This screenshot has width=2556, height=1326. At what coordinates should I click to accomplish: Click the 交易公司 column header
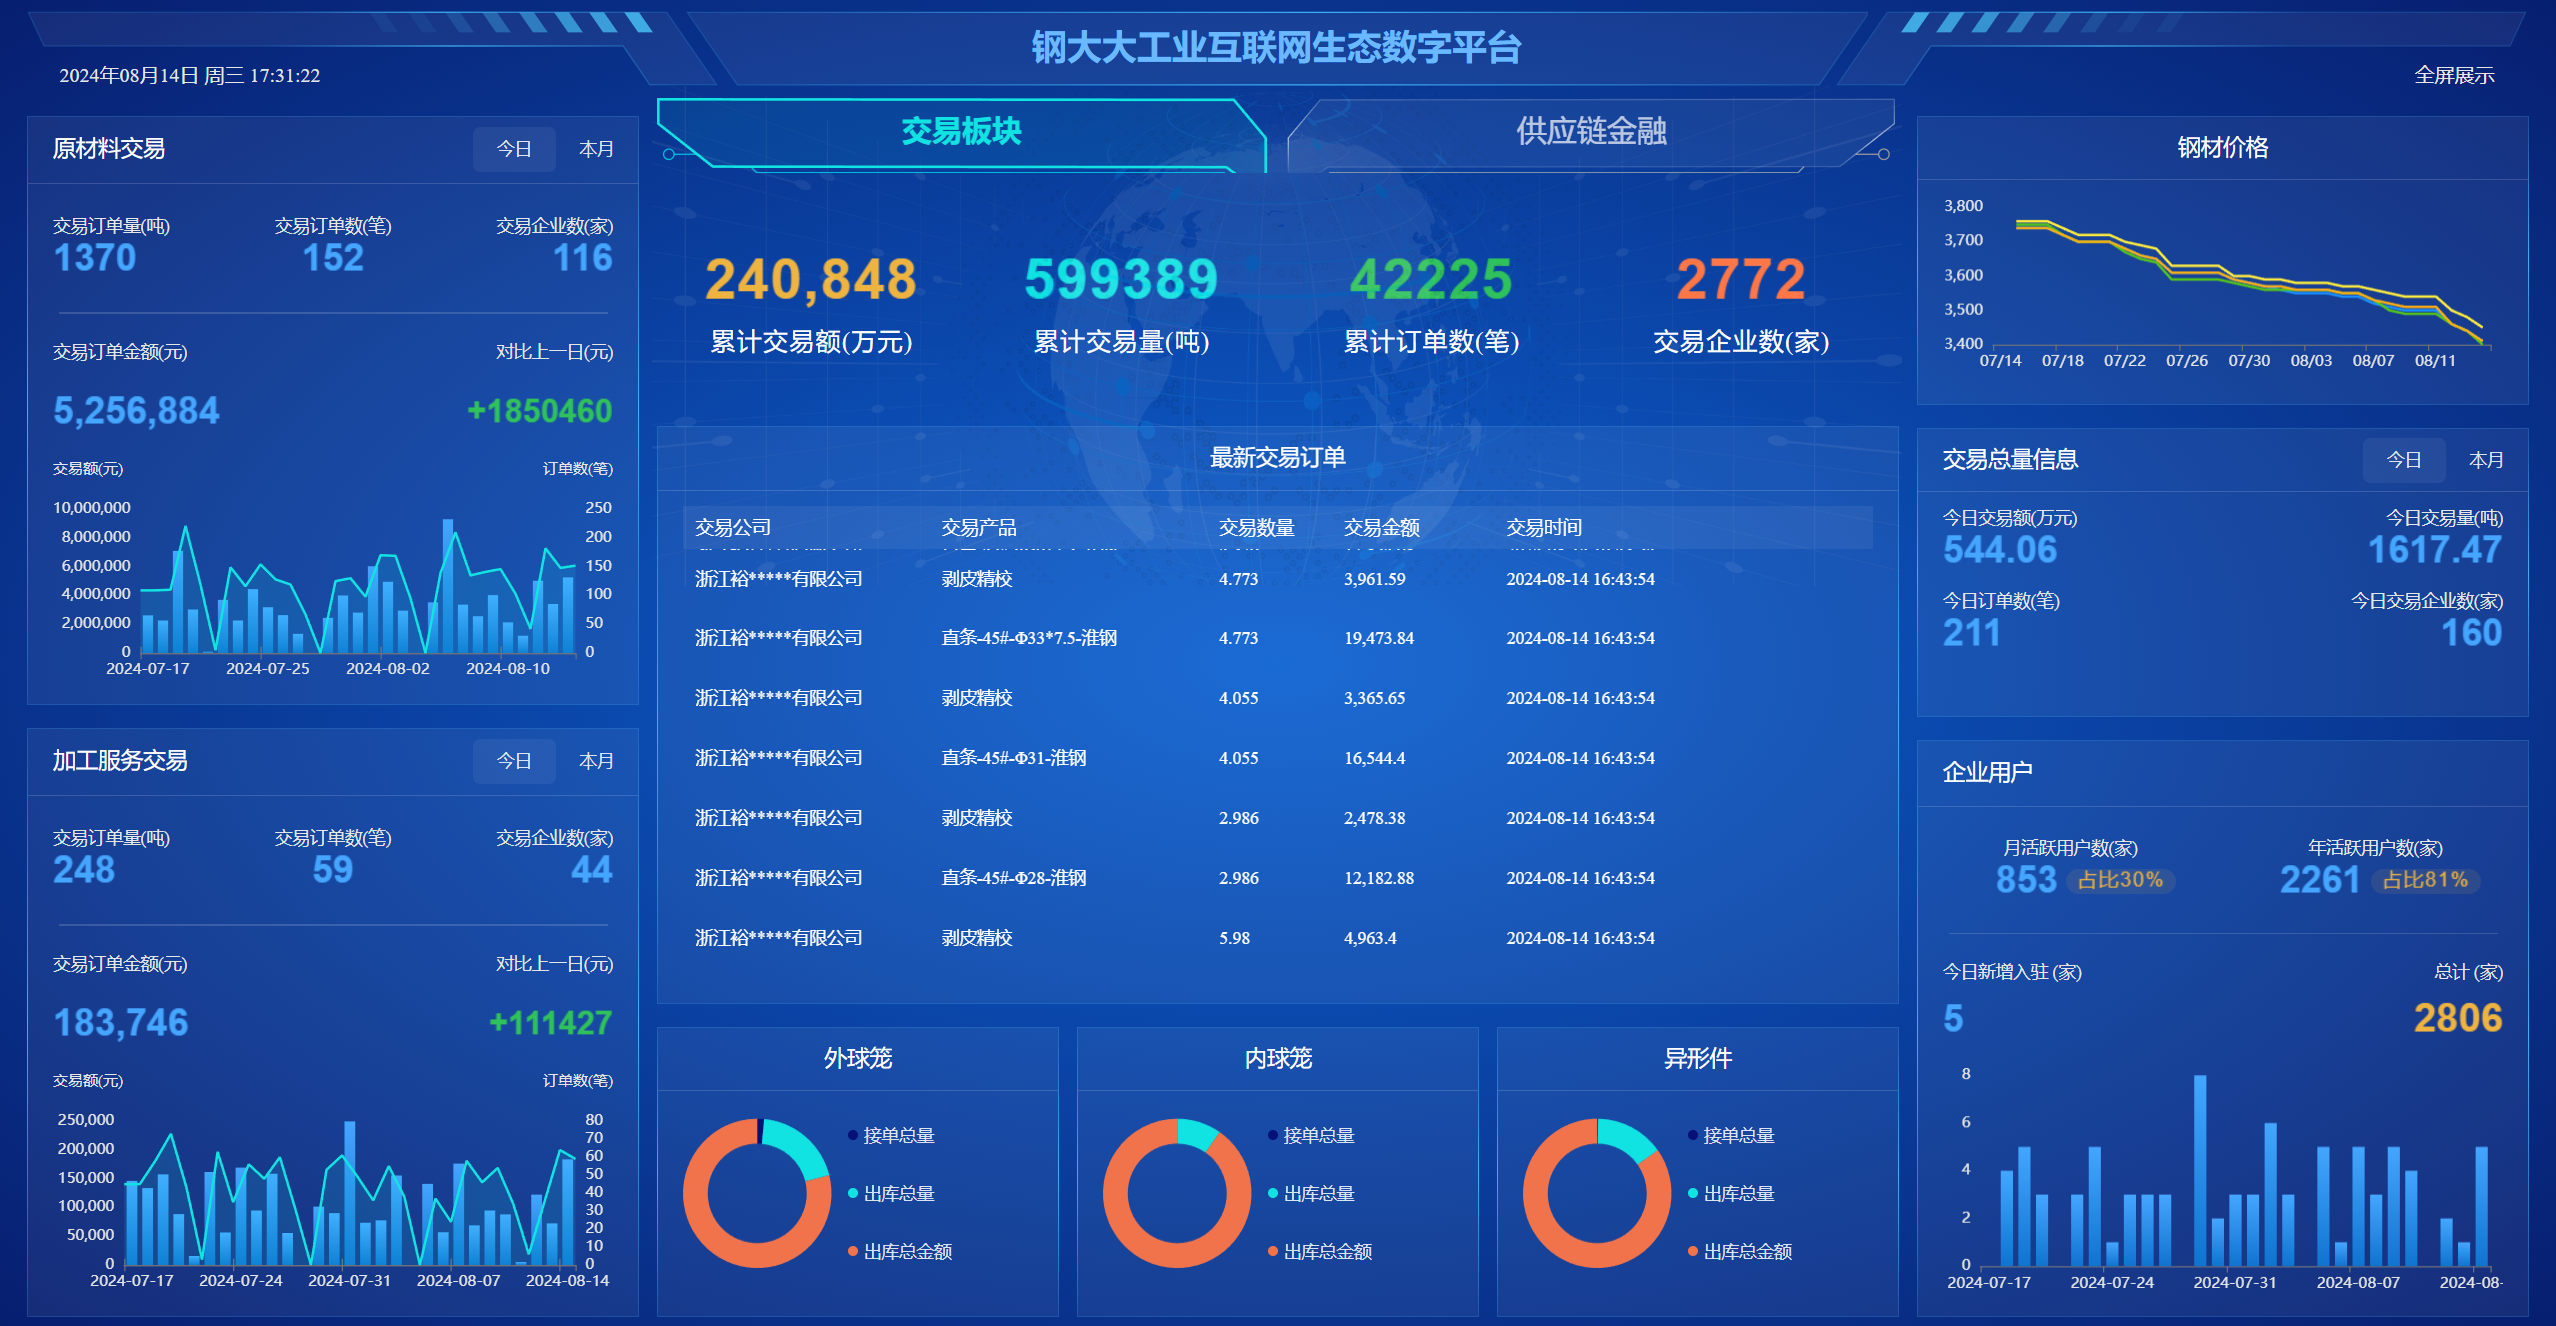(733, 527)
